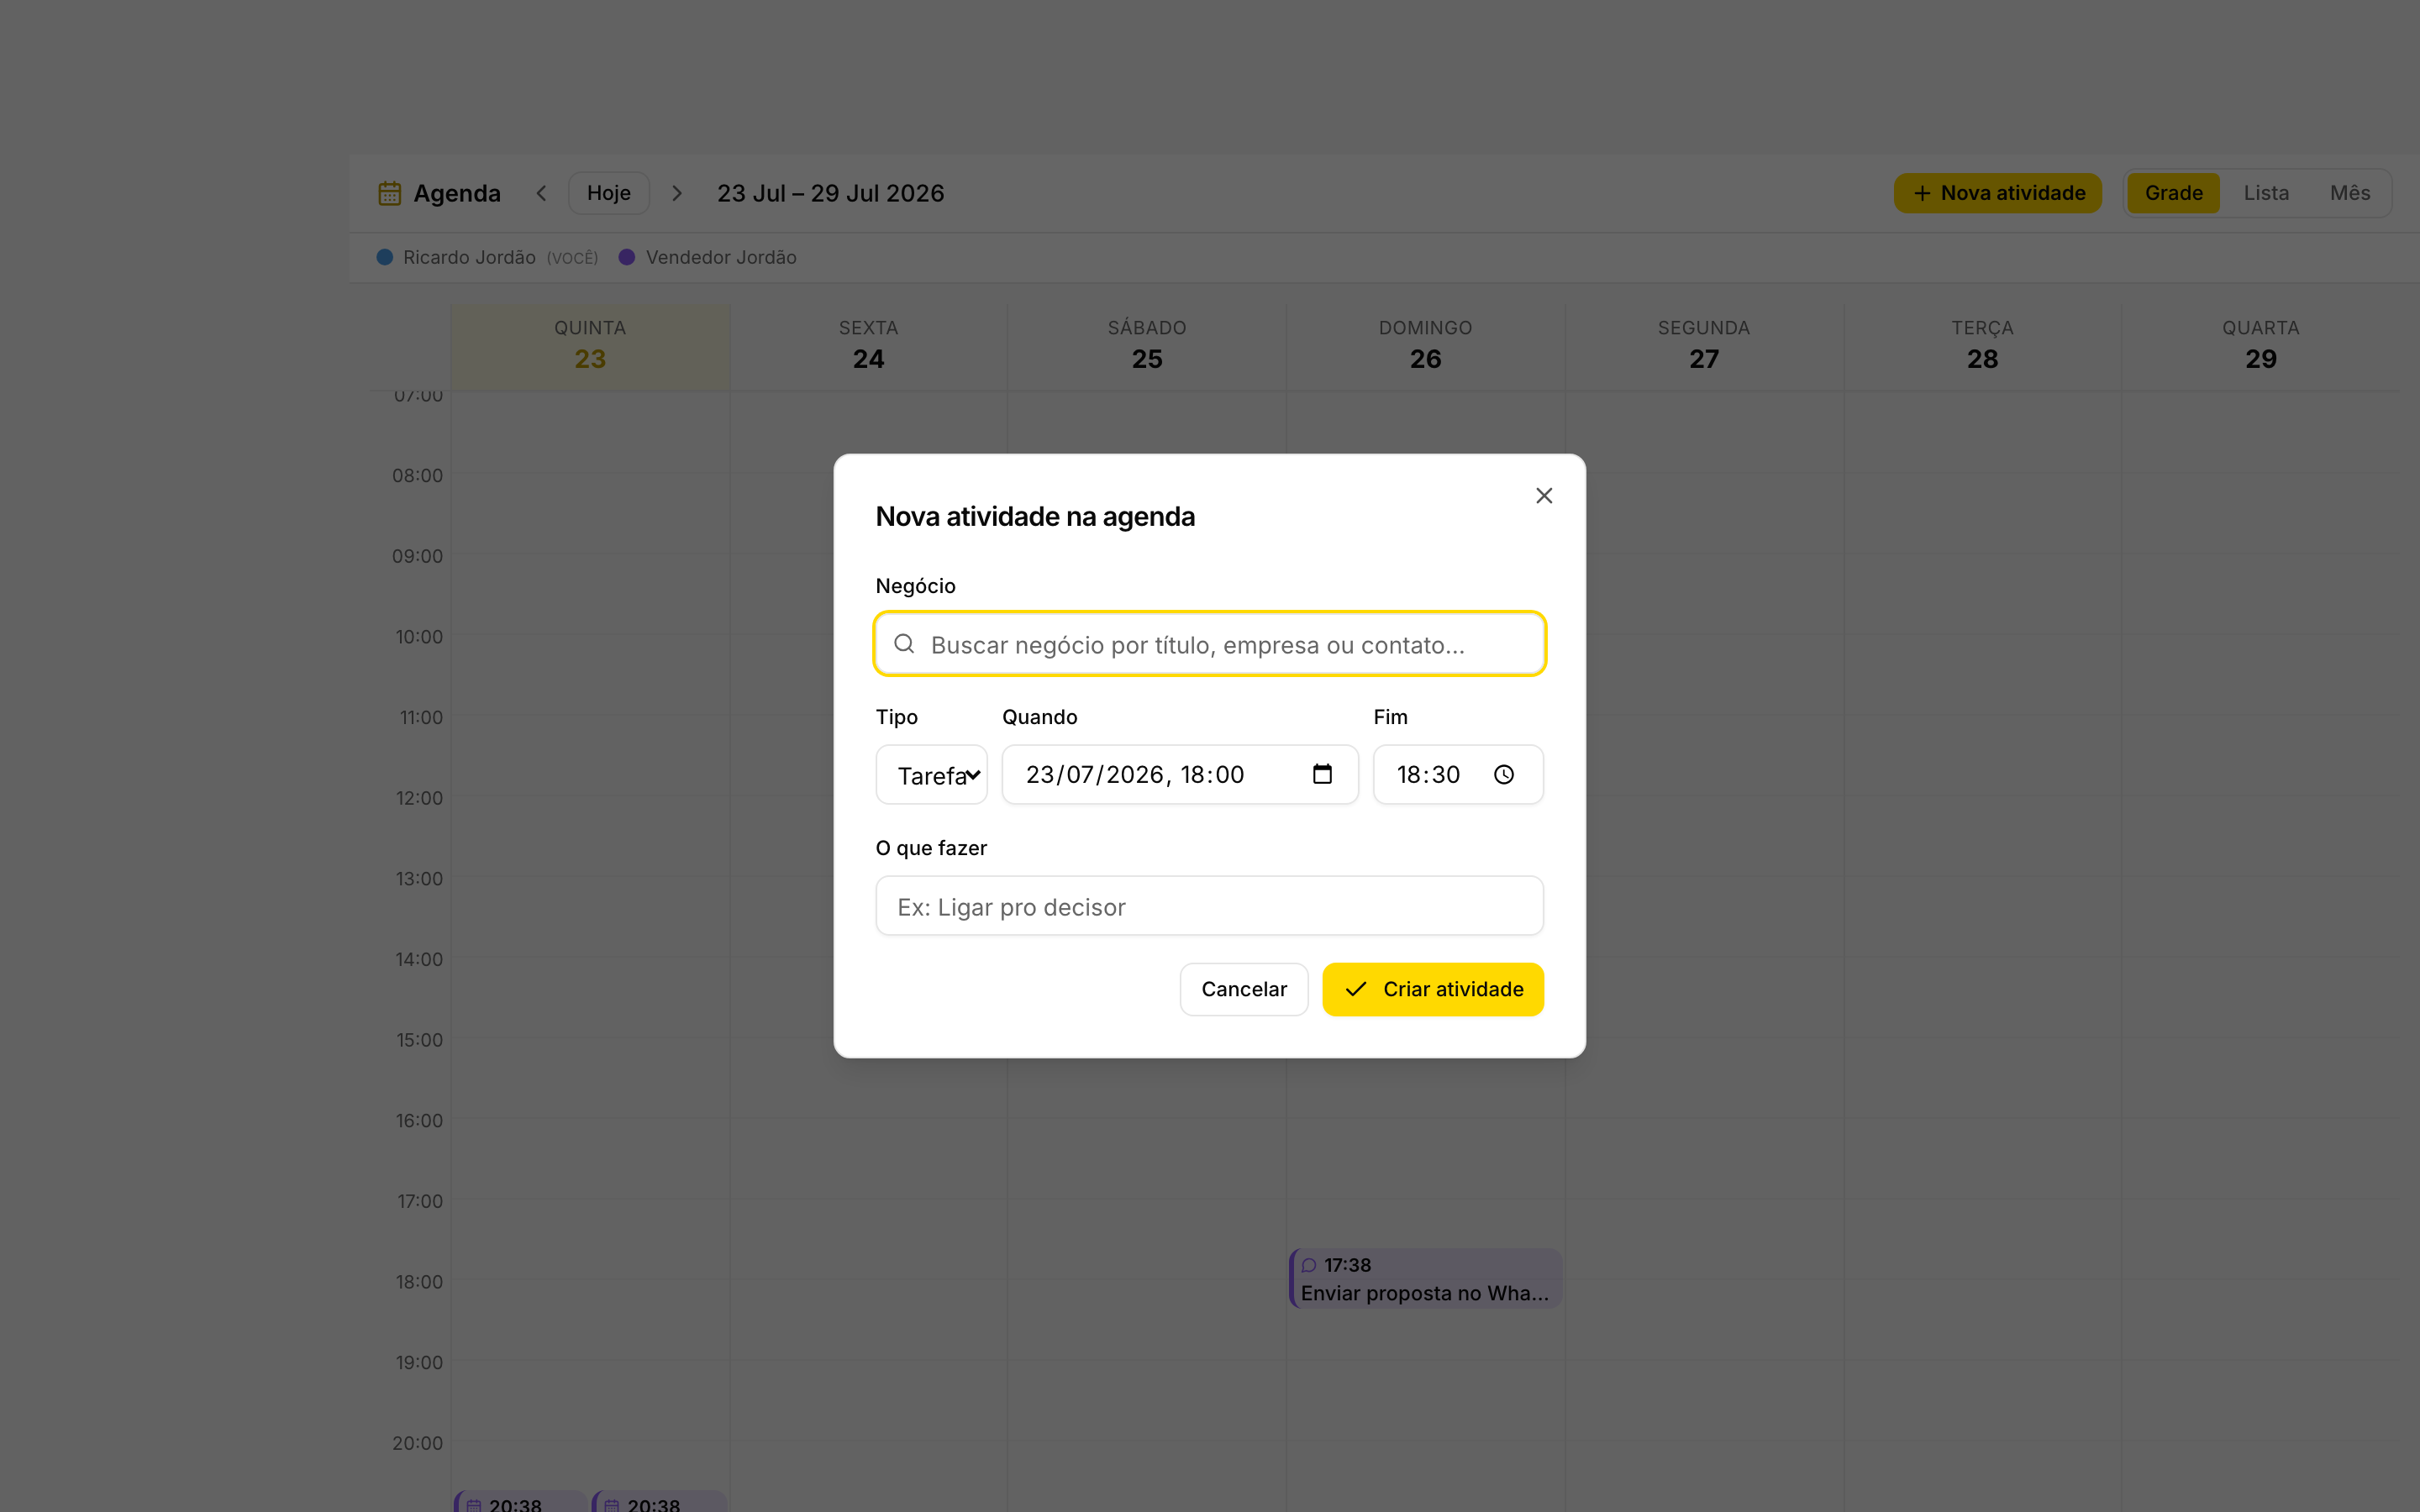2420x1512 pixels.
Task: Select the Terça 28 day header
Action: 1982,345
